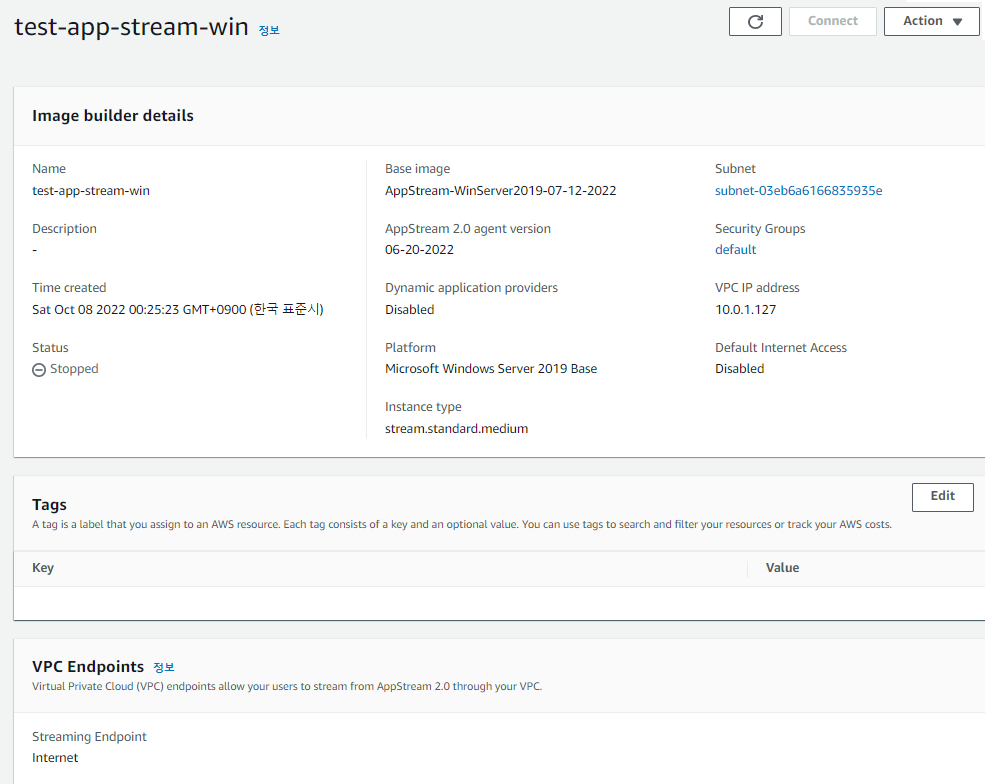
Task: Click the Tags section heading
Action: click(50, 504)
